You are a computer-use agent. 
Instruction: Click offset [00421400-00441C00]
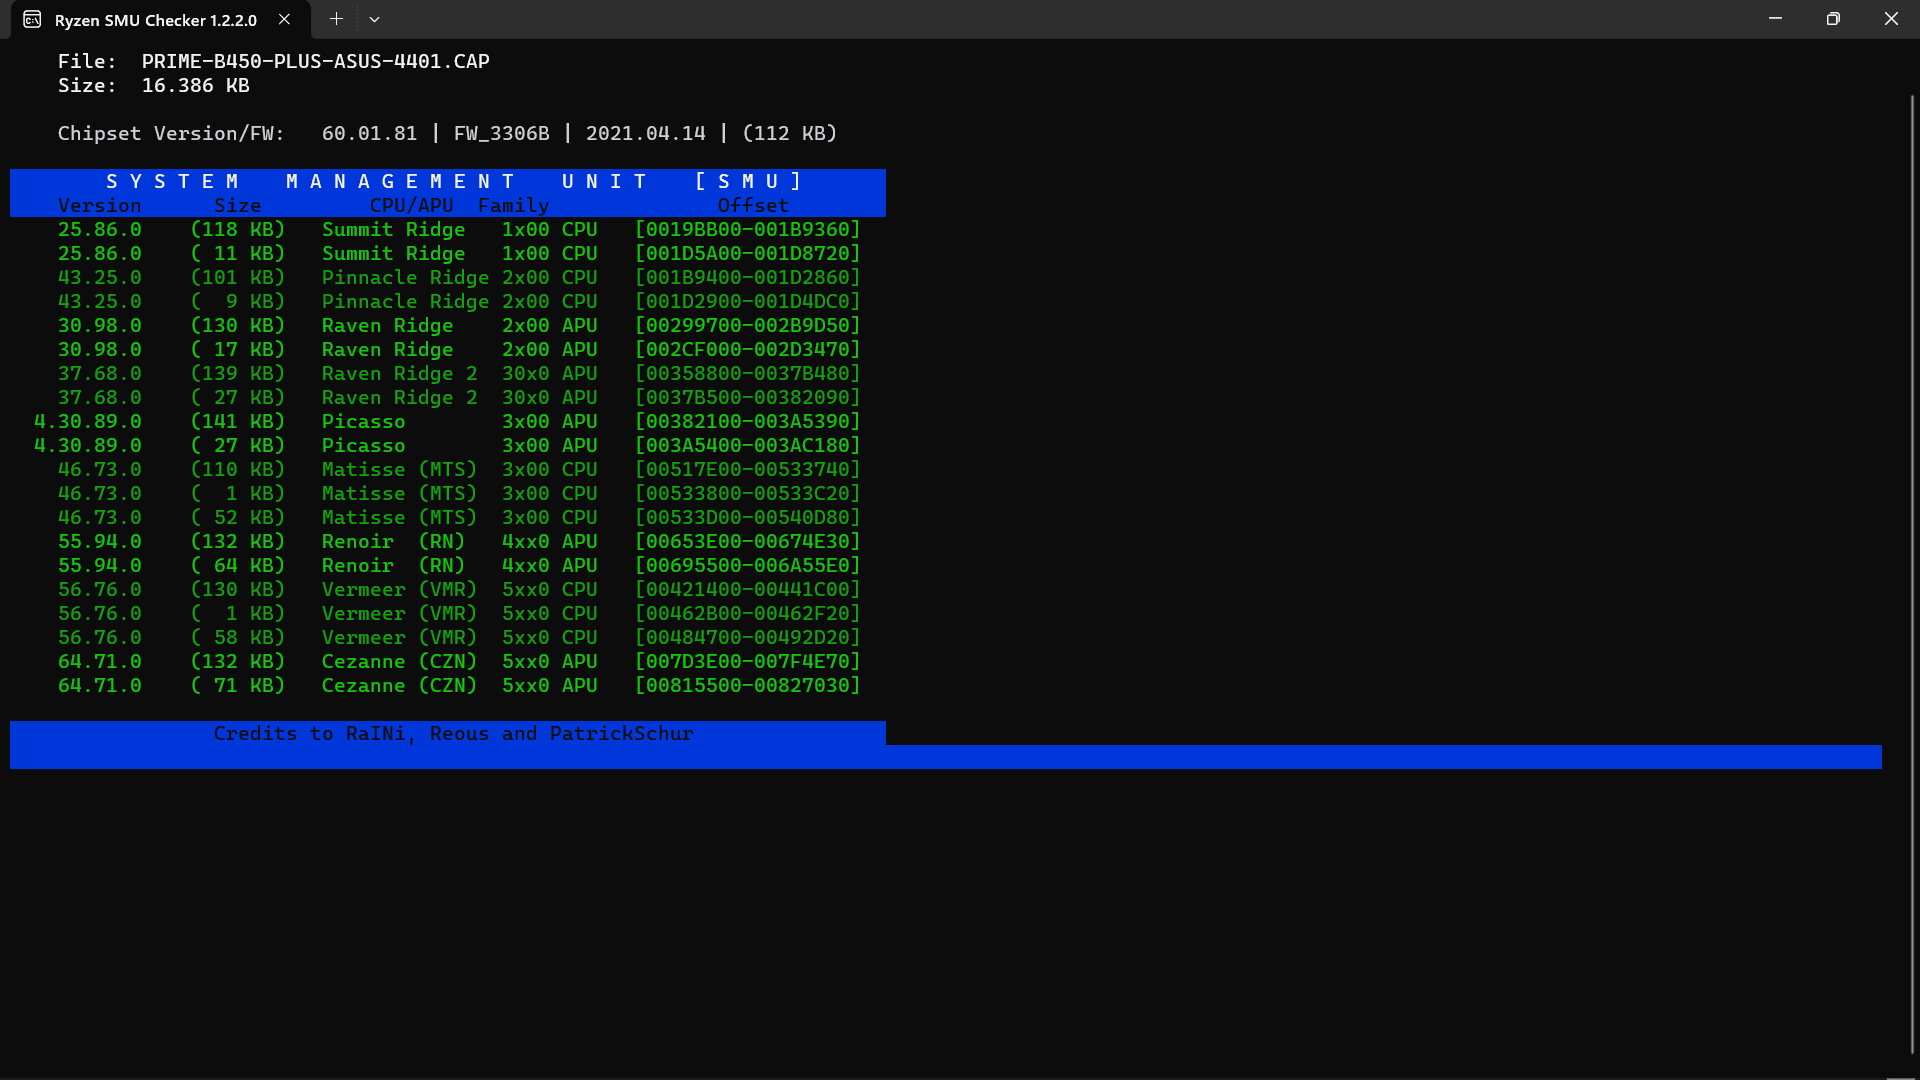click(x=748, y=589)
